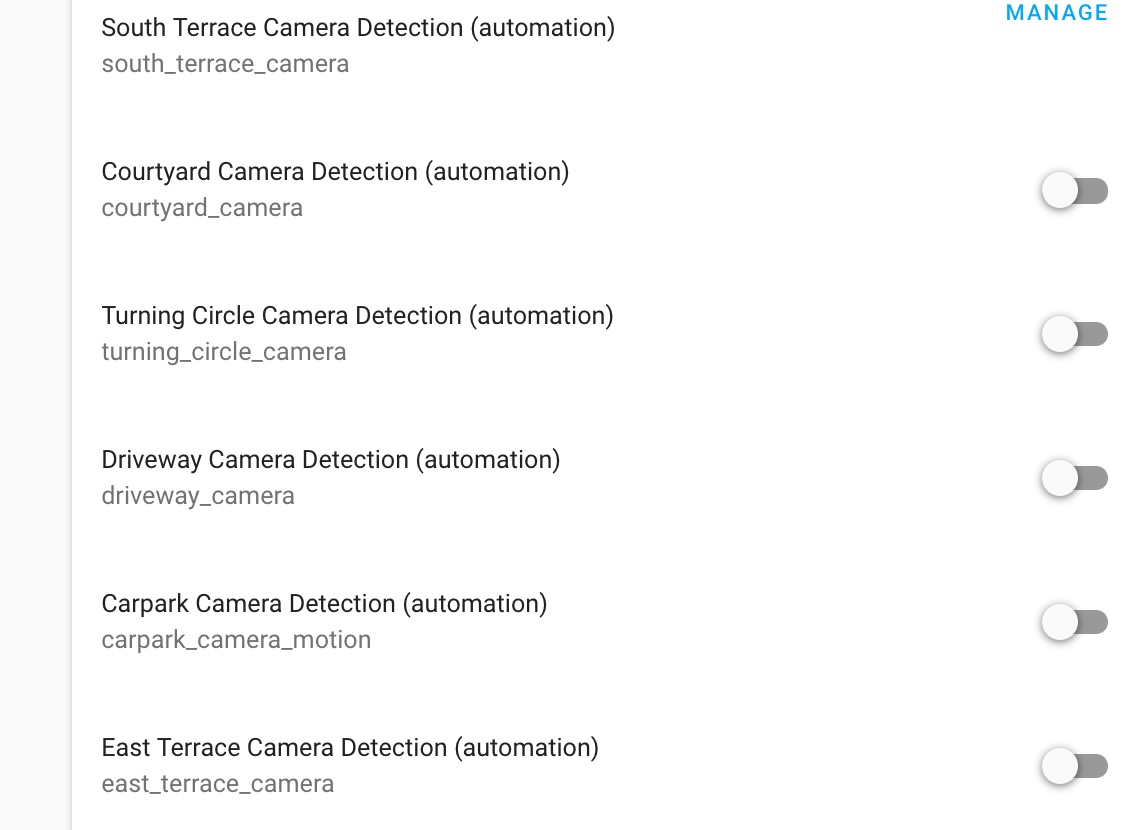Click the east_terrace_camera entity ID
Screen dimensions: 1144x830
click(x=218, y=783)
